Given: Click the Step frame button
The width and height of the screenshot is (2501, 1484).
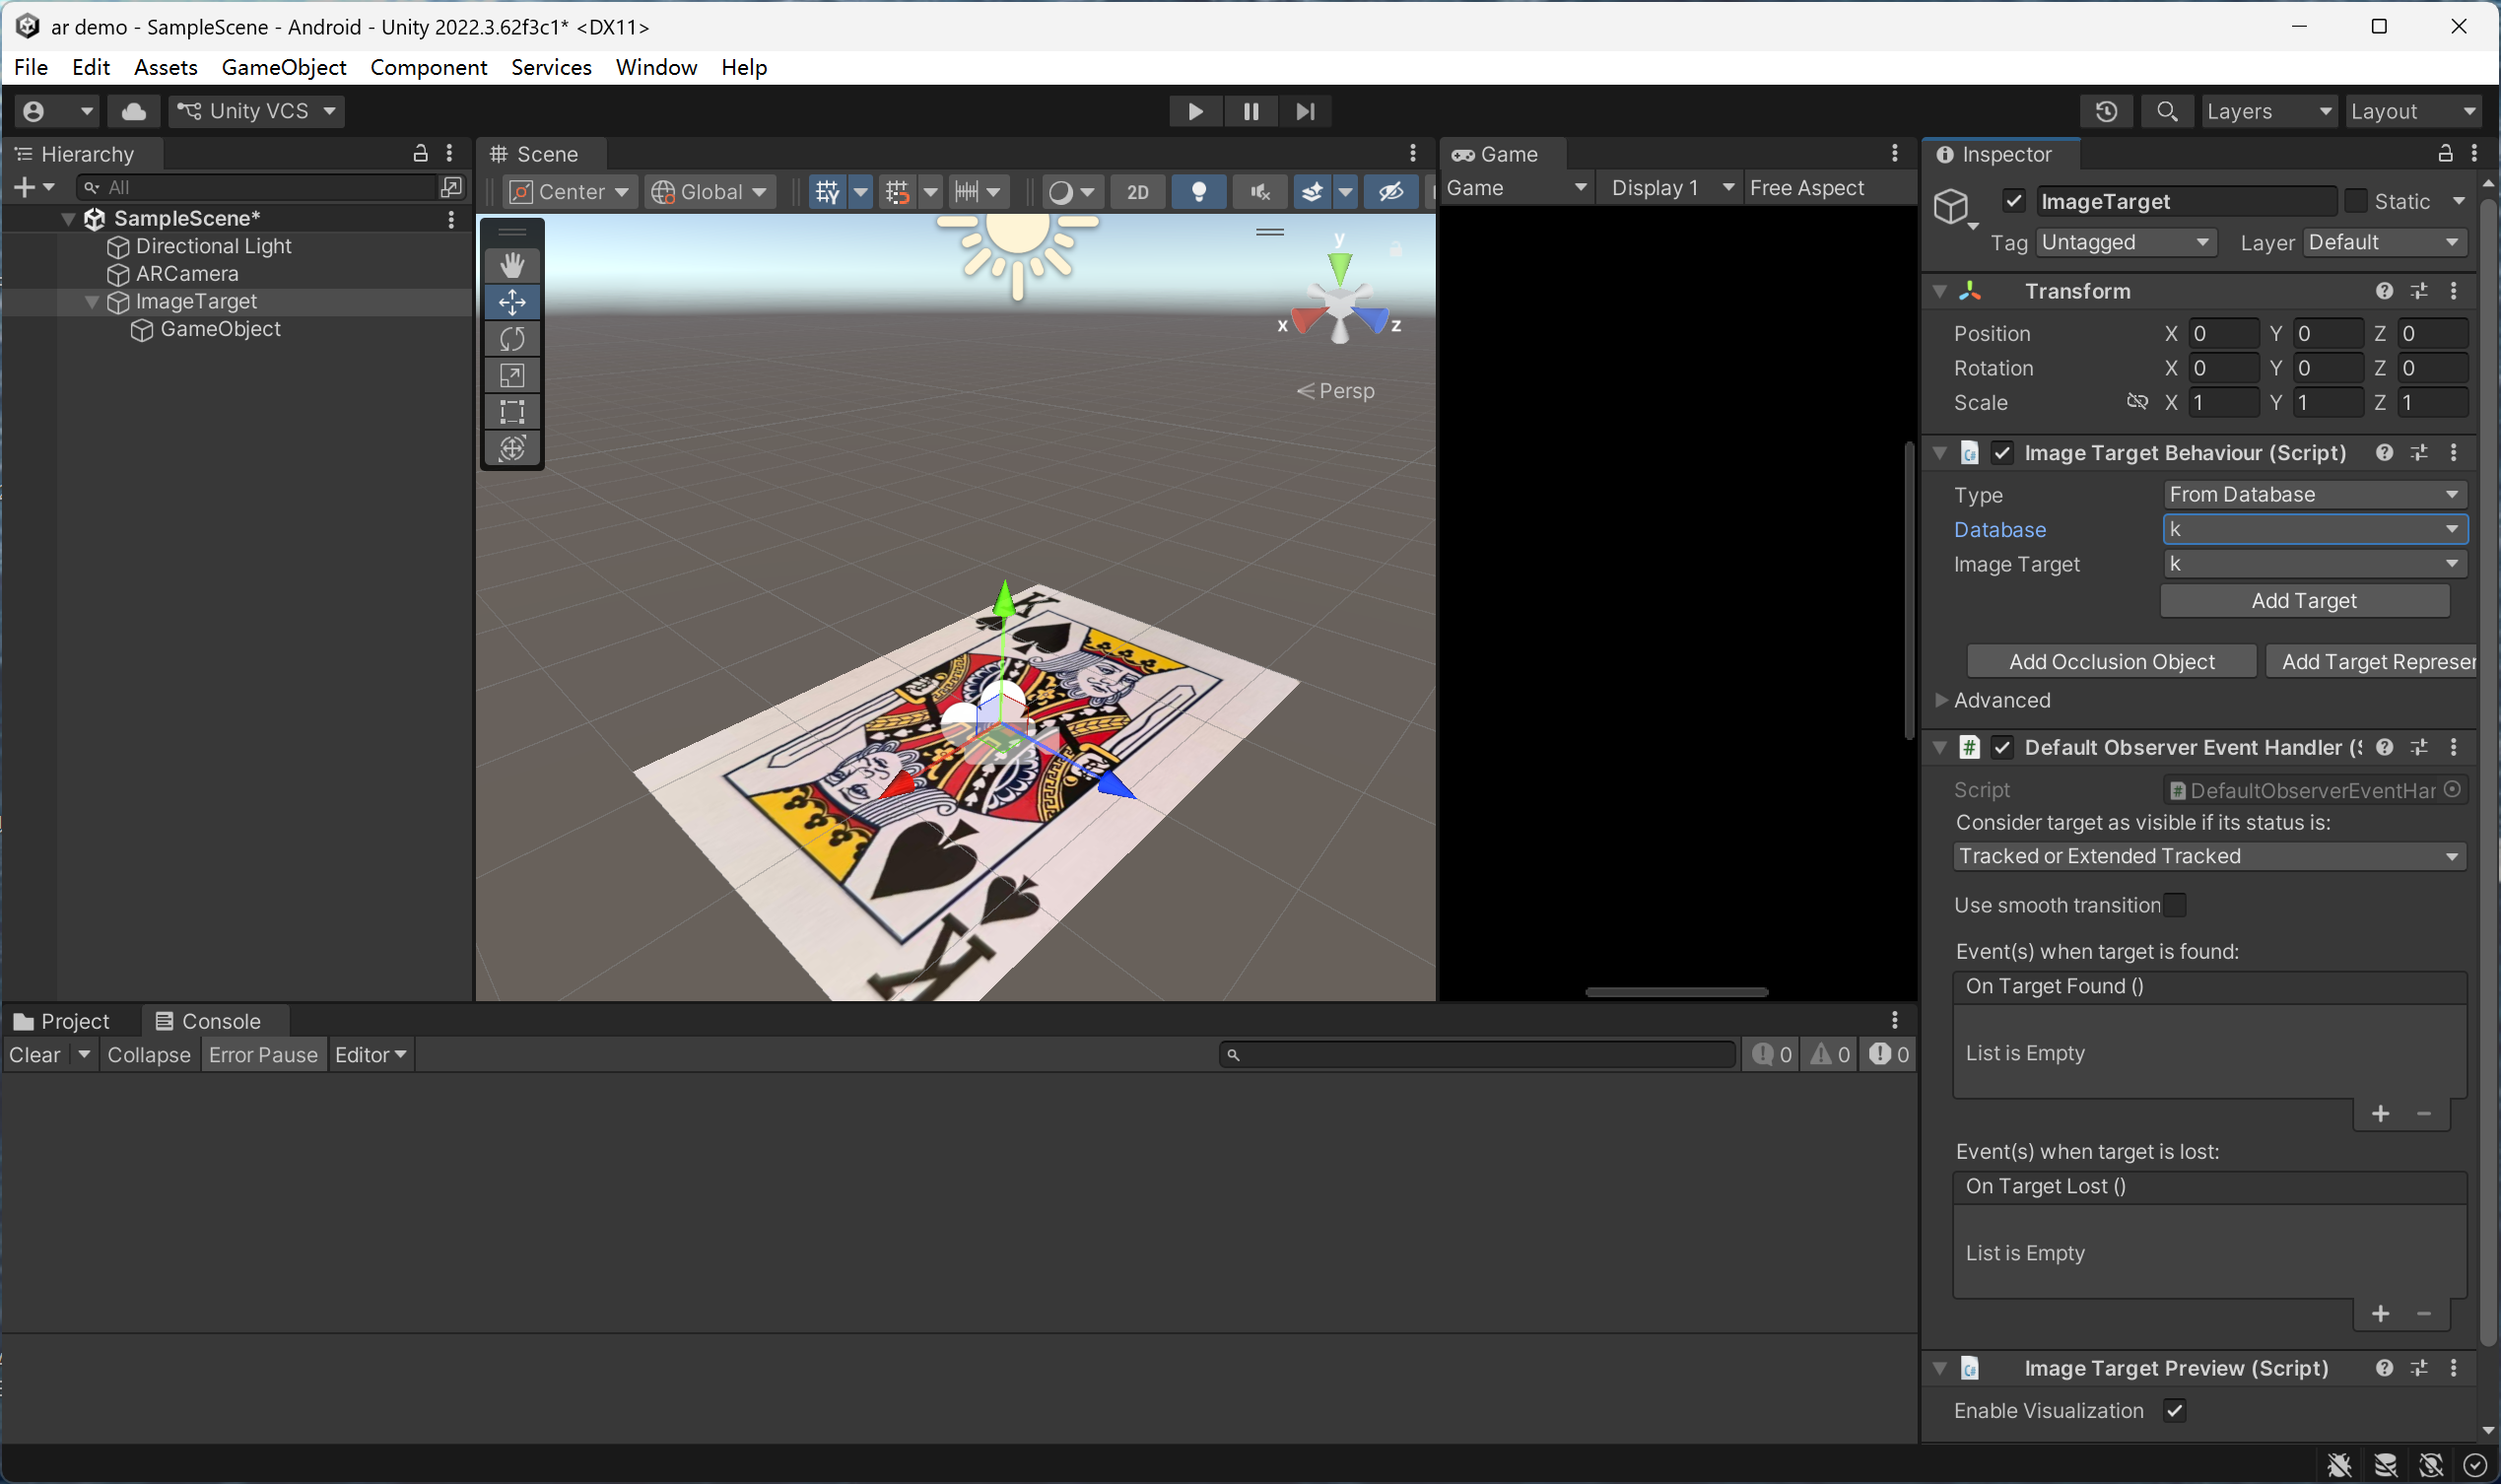Looking at the screenshot, I should [x=1304, y=111].
